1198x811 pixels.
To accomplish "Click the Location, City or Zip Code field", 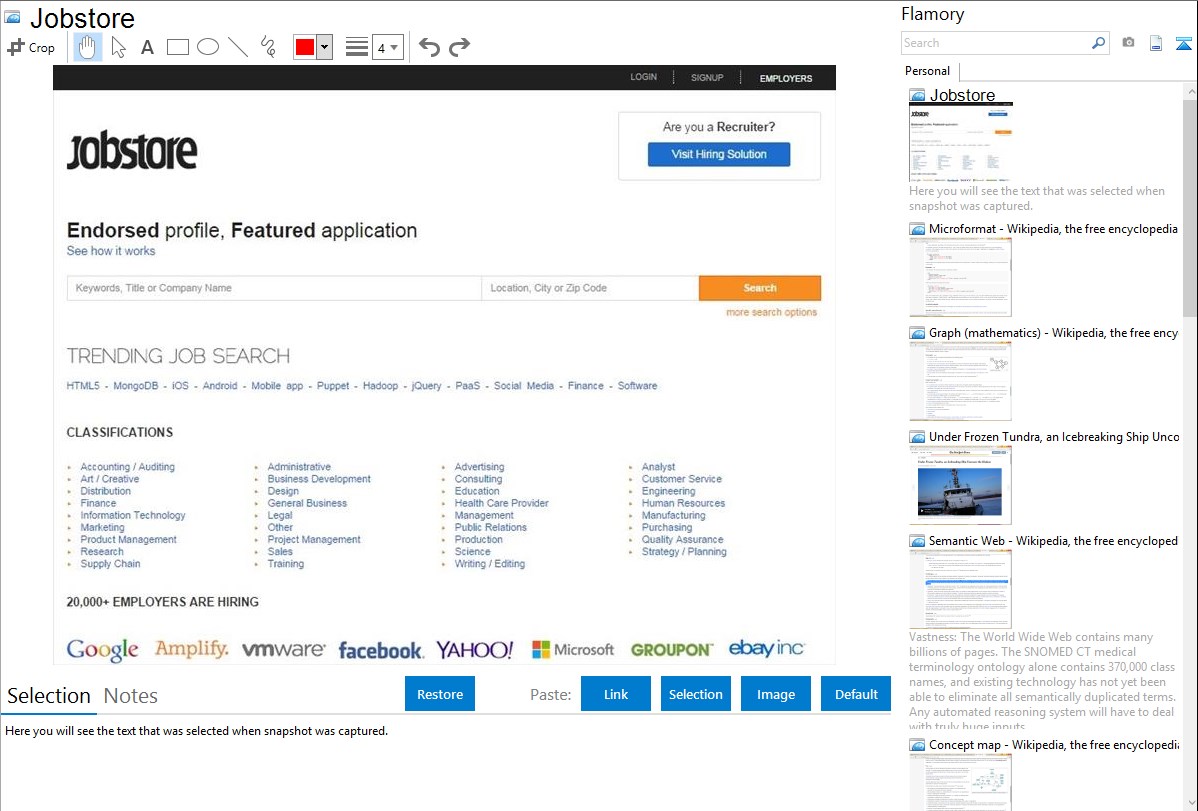I will point(590,288).
